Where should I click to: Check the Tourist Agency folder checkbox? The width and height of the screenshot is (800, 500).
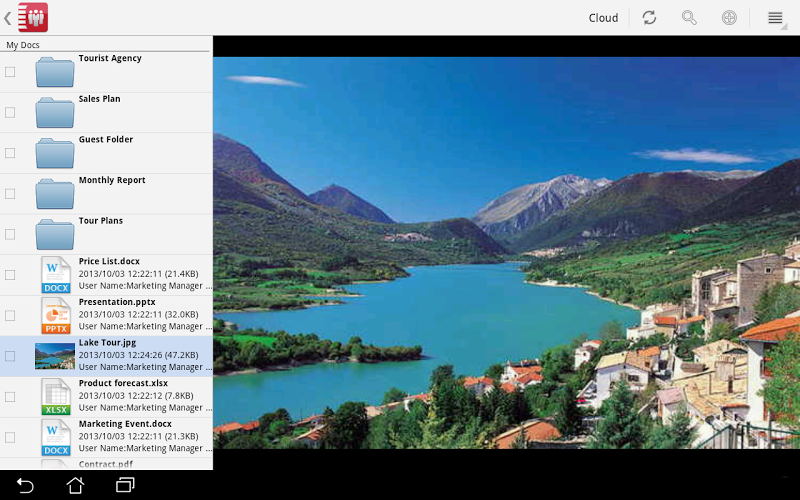coord(10,72)
